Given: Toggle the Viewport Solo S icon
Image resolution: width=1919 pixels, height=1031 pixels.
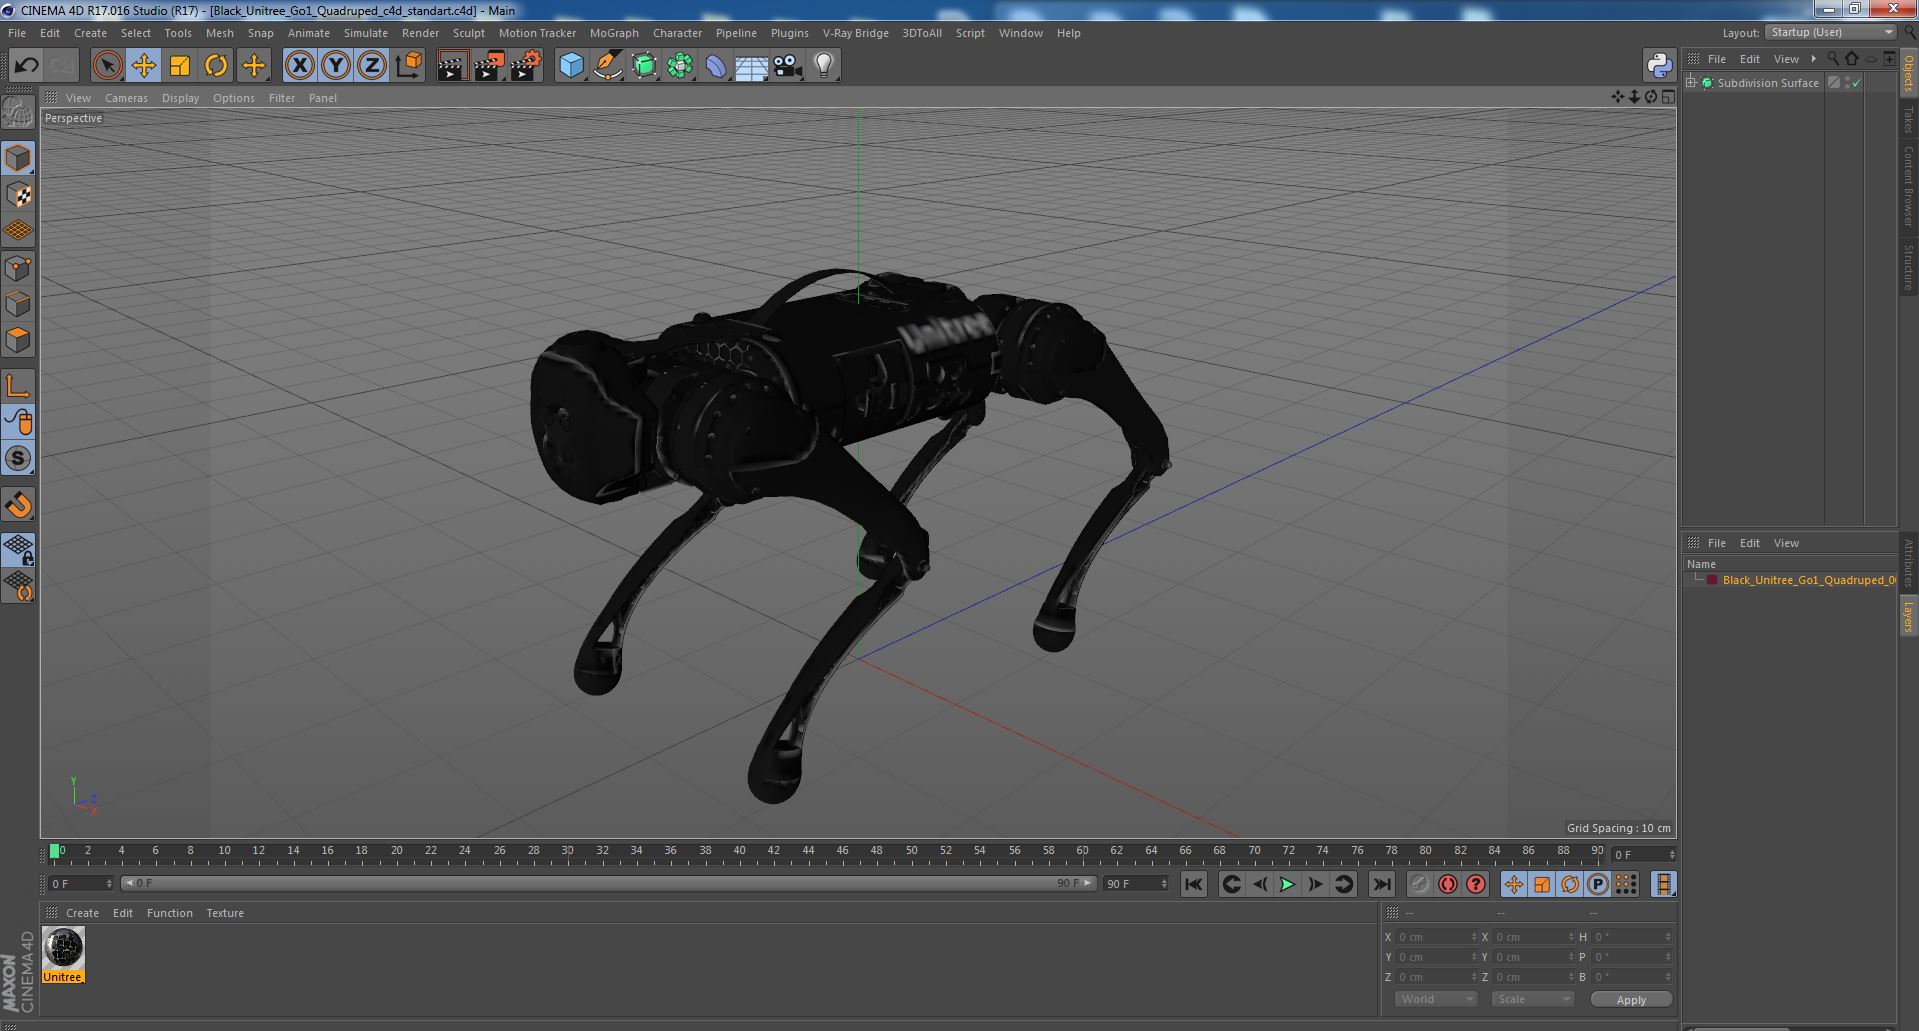Looking at the screenshot, I should 18,458.
